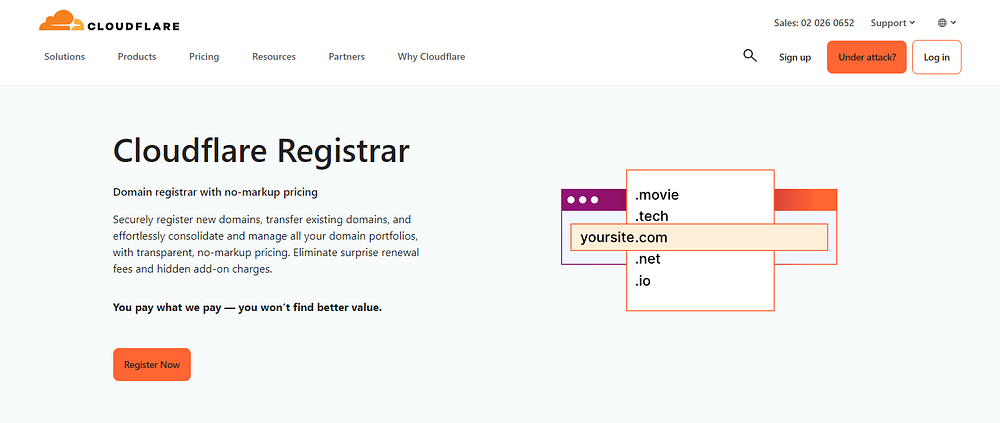This screenshot has height=423, width=1000.
Task: Open the Resources menu
Action: (274, 57)
